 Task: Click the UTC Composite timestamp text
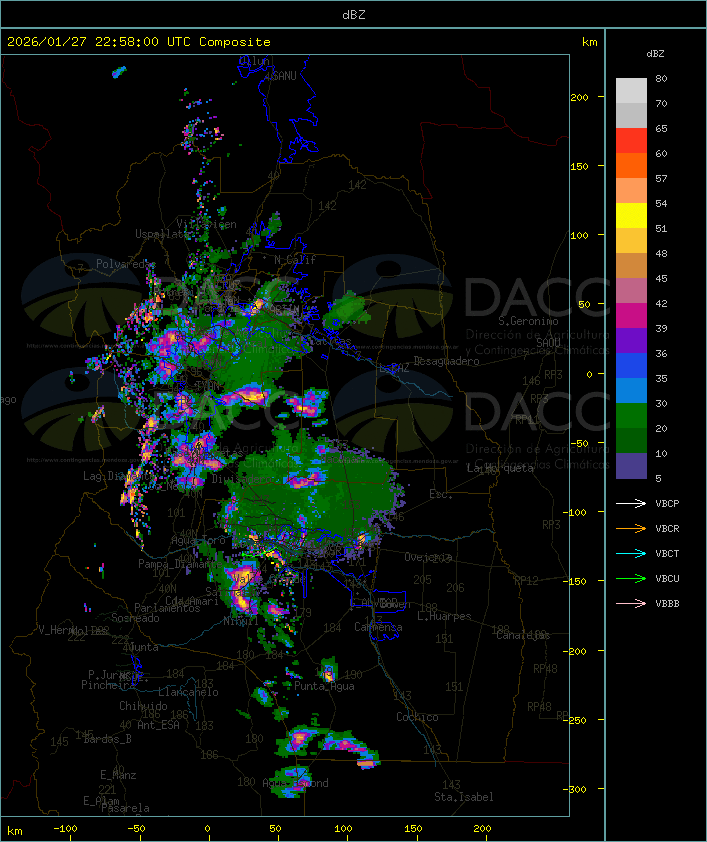tap(139, 42)
